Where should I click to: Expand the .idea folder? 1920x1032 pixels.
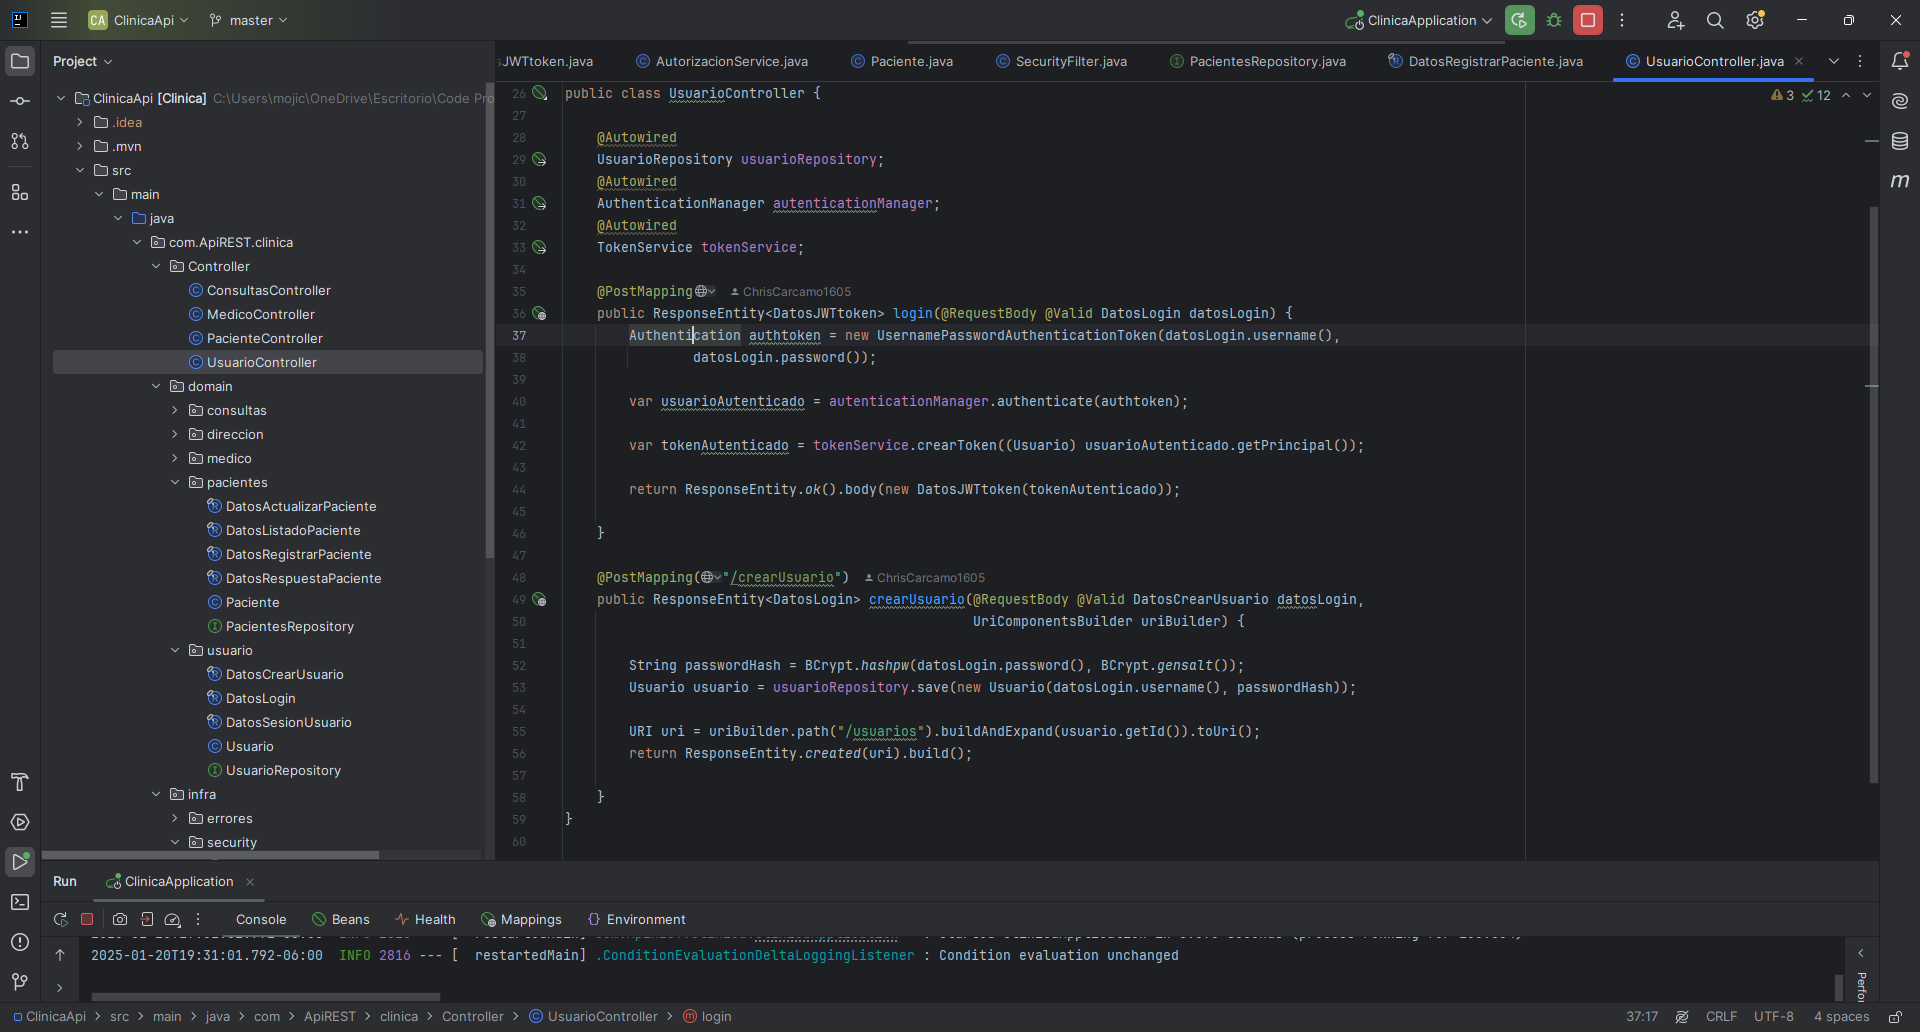pos(80,122)
